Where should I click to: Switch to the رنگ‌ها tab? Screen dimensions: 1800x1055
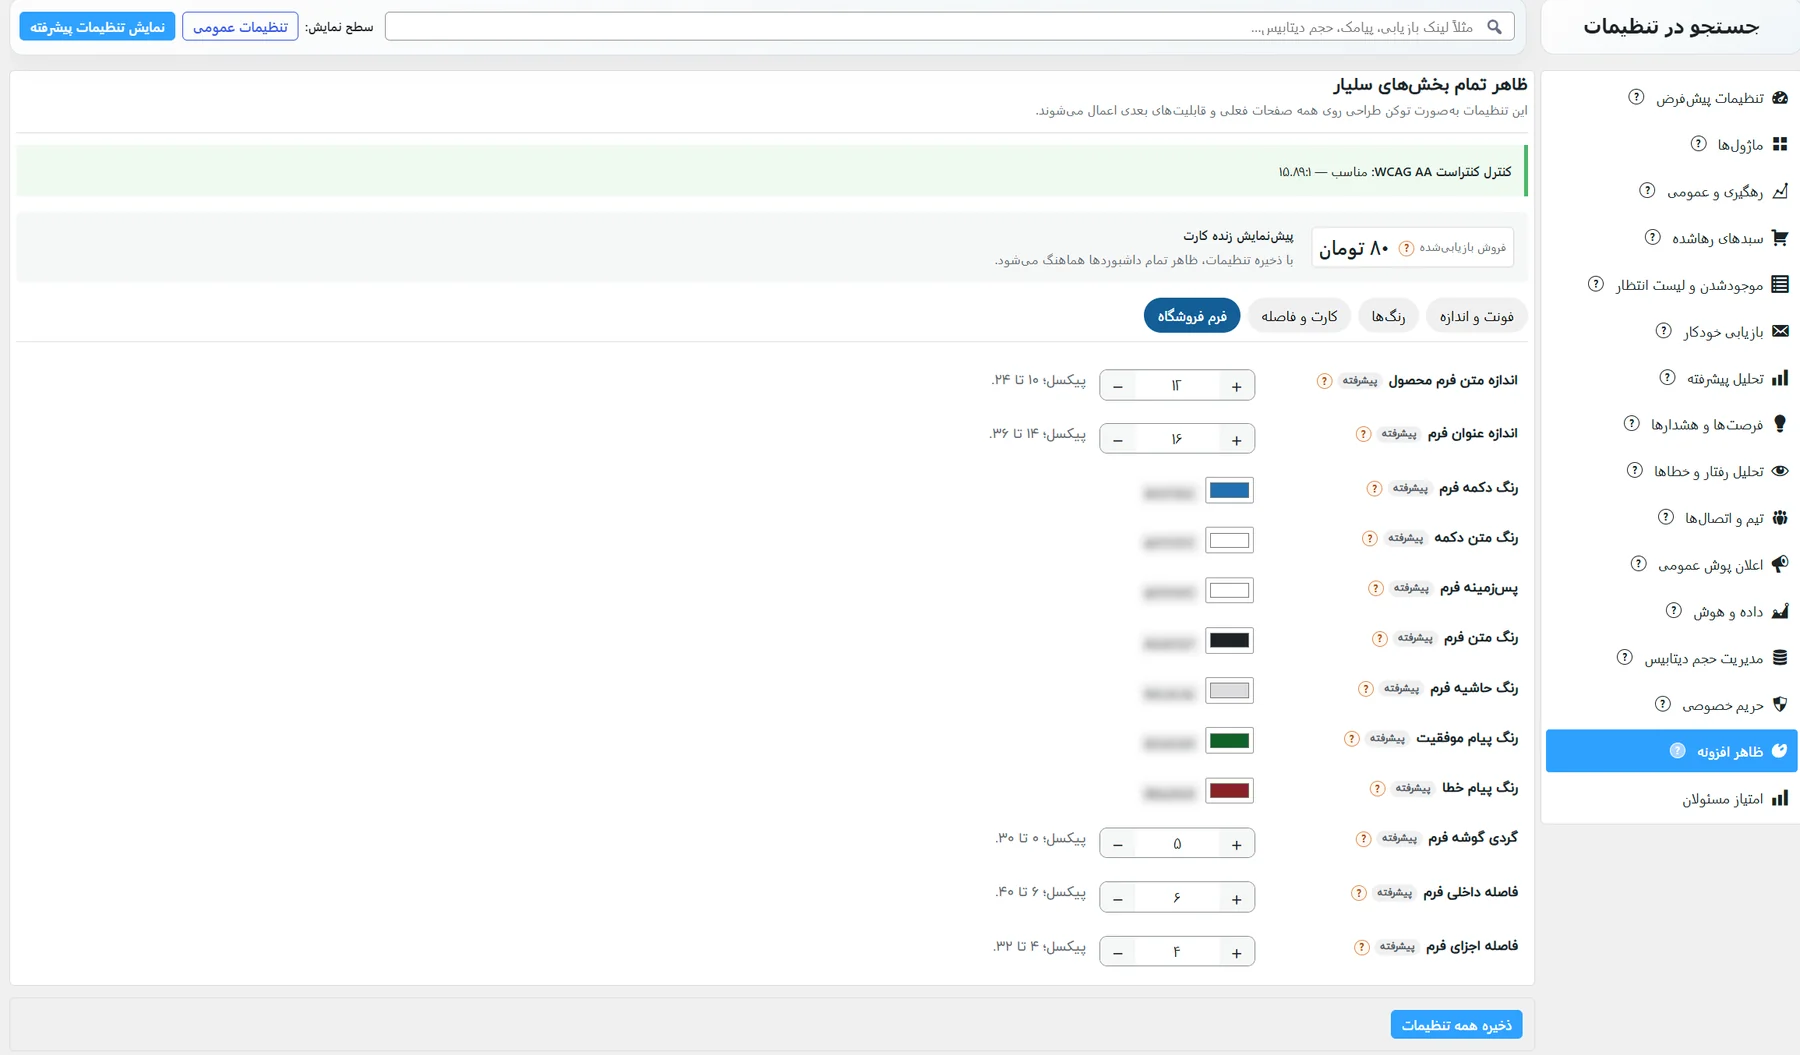(1388, 316)
